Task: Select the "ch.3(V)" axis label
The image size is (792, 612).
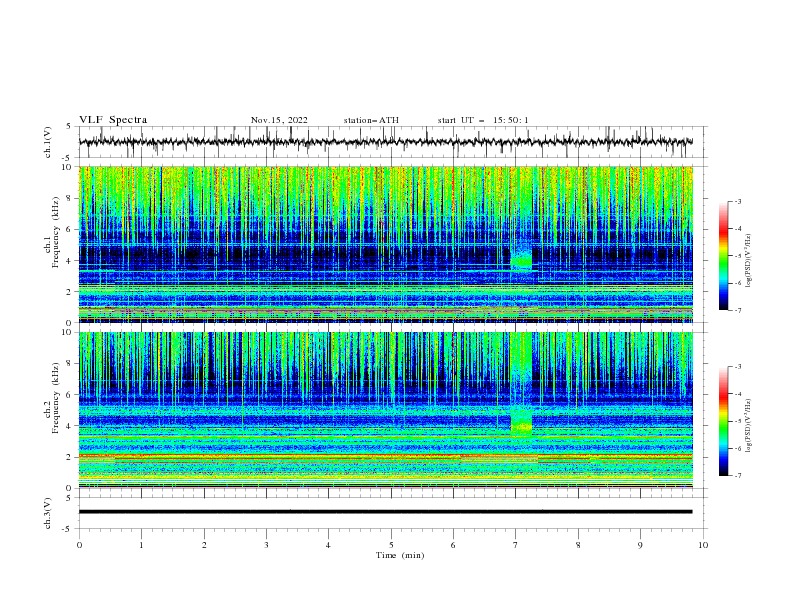Action: coord(48,513)
